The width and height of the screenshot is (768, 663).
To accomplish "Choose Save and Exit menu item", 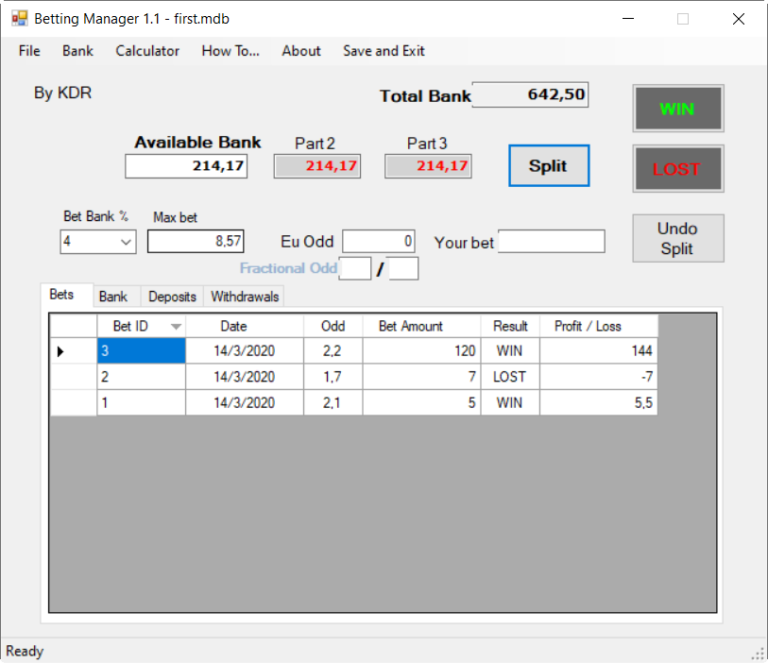I will click(384, 51).
